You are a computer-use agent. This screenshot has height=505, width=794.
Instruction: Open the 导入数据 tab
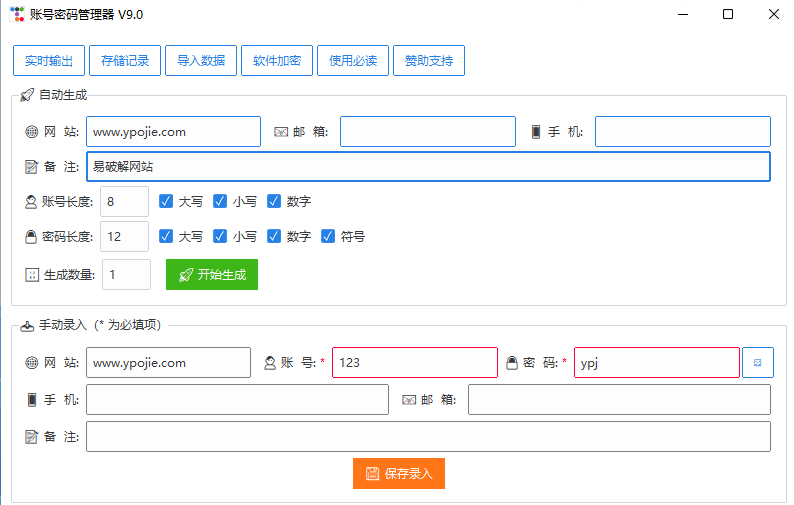coord(201,61)
